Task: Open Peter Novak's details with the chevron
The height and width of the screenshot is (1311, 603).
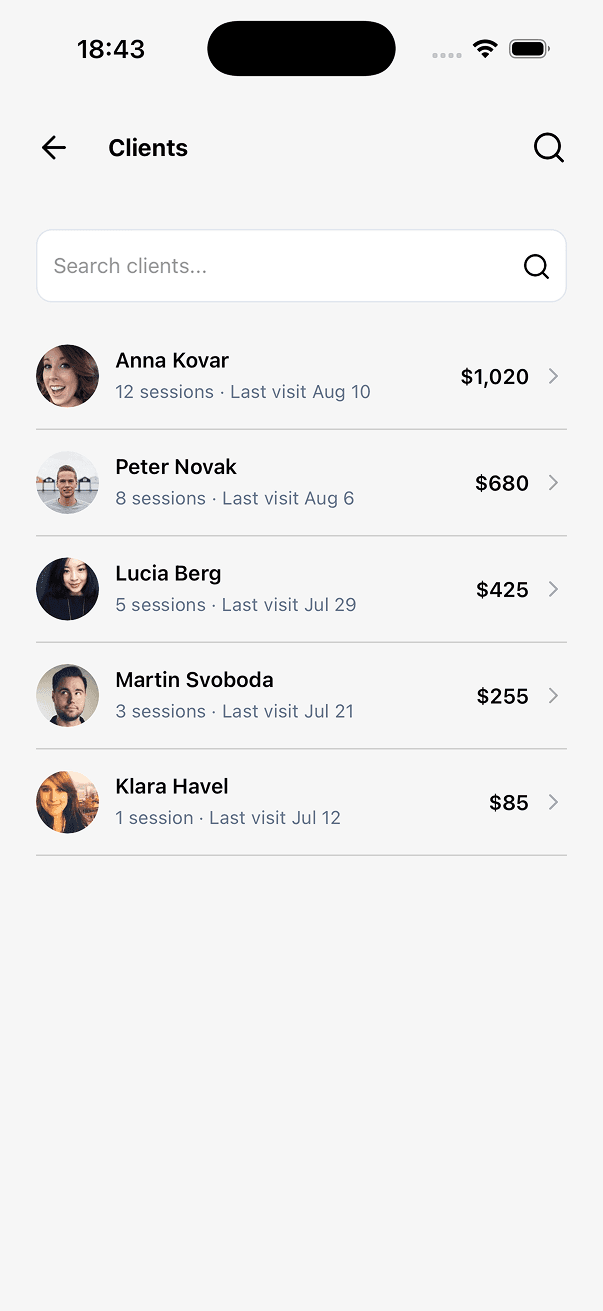Action: [x=554, y=483]
